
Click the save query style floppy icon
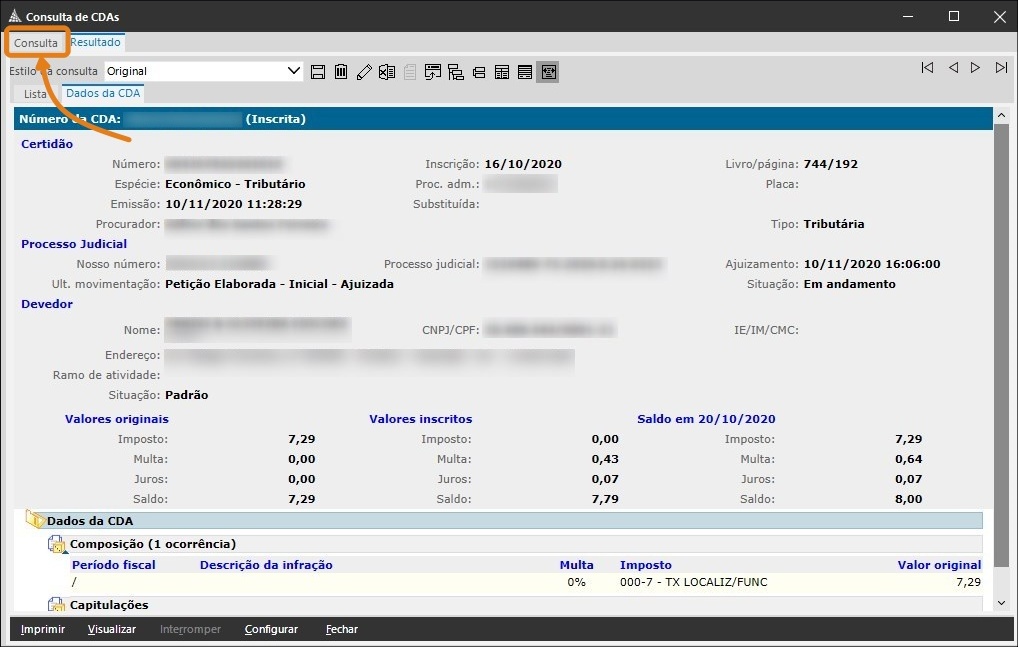click(x=318, y=72)
